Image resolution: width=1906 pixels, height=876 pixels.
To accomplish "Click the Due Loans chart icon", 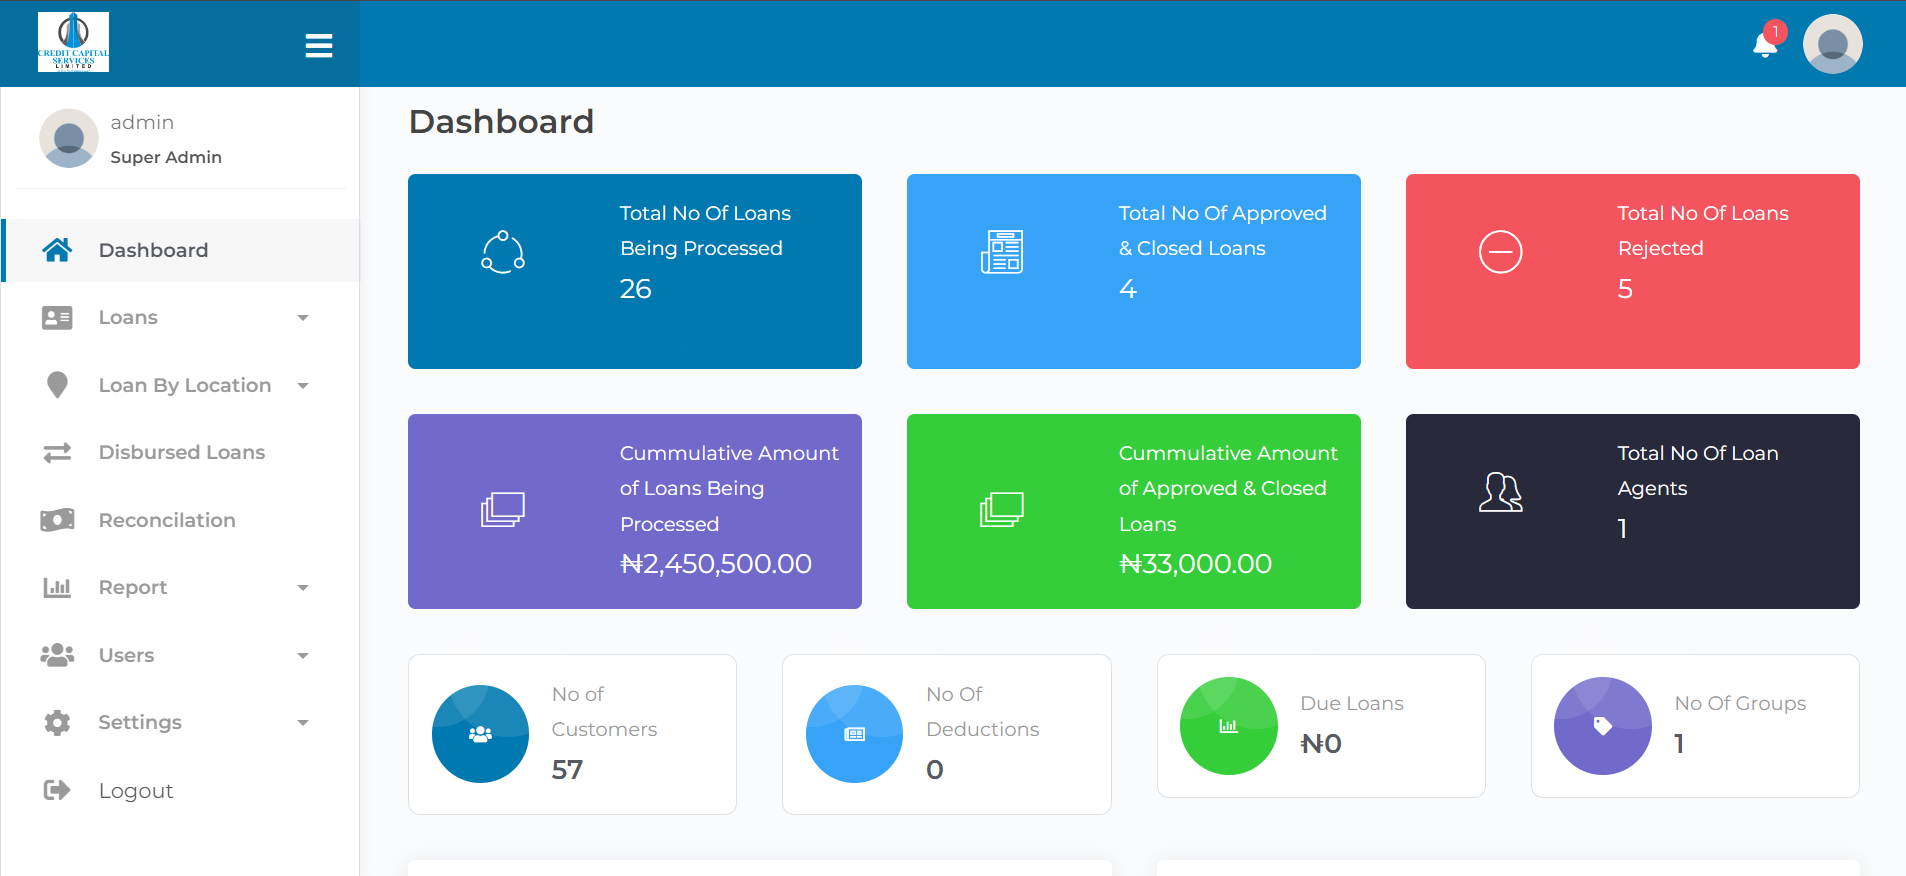I will (x=1228, y=726).
